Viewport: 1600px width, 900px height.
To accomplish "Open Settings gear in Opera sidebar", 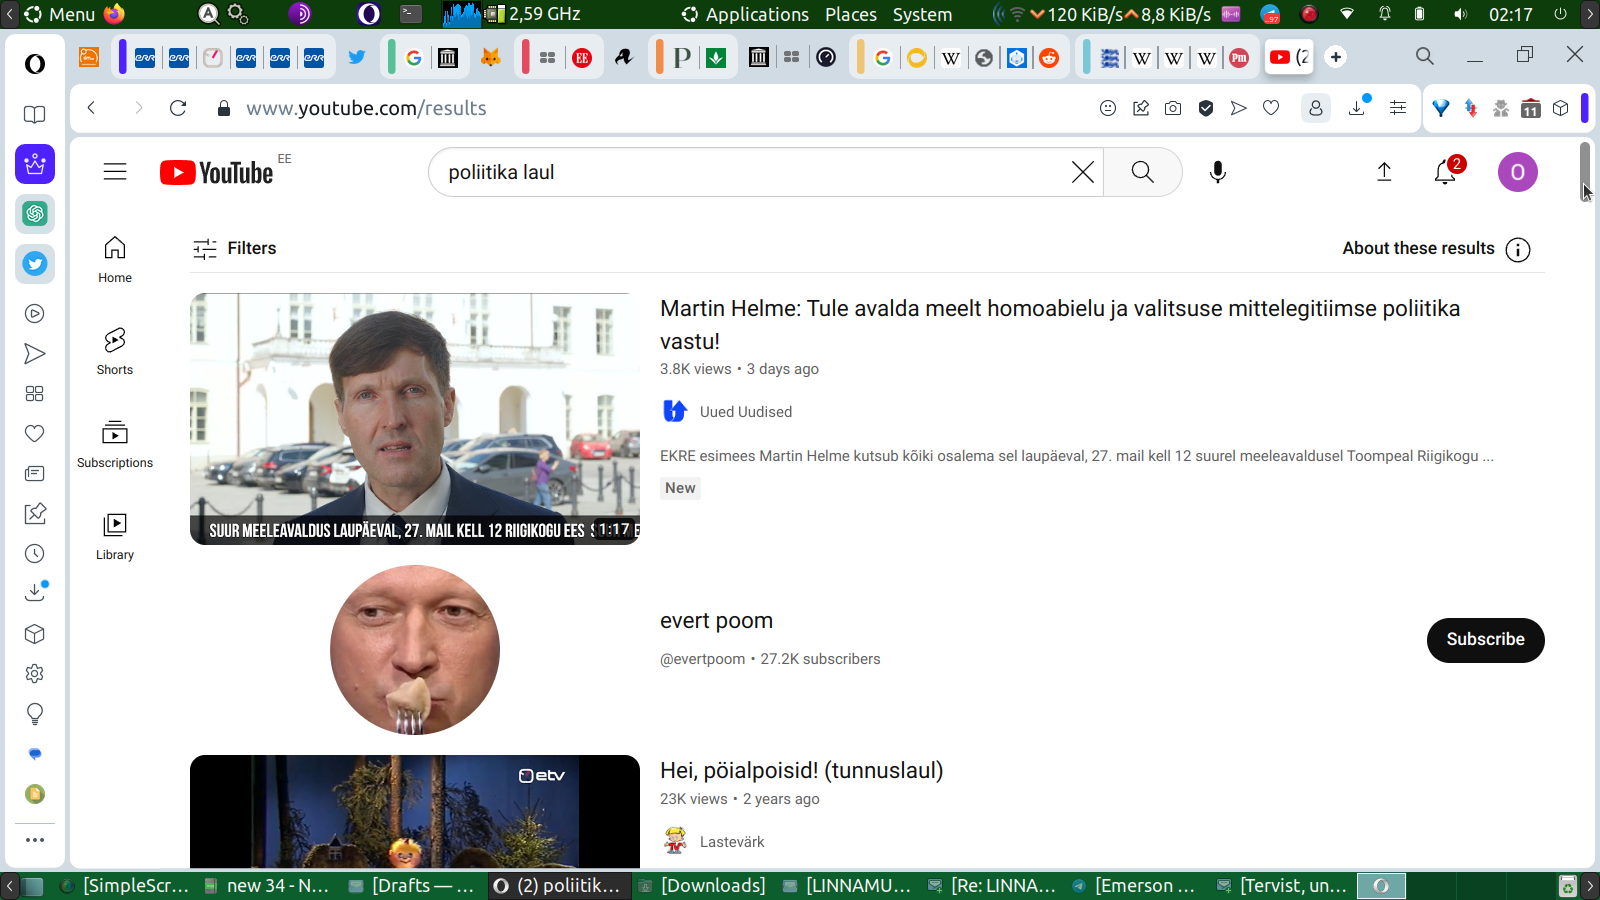I will (x=35, y=674).
